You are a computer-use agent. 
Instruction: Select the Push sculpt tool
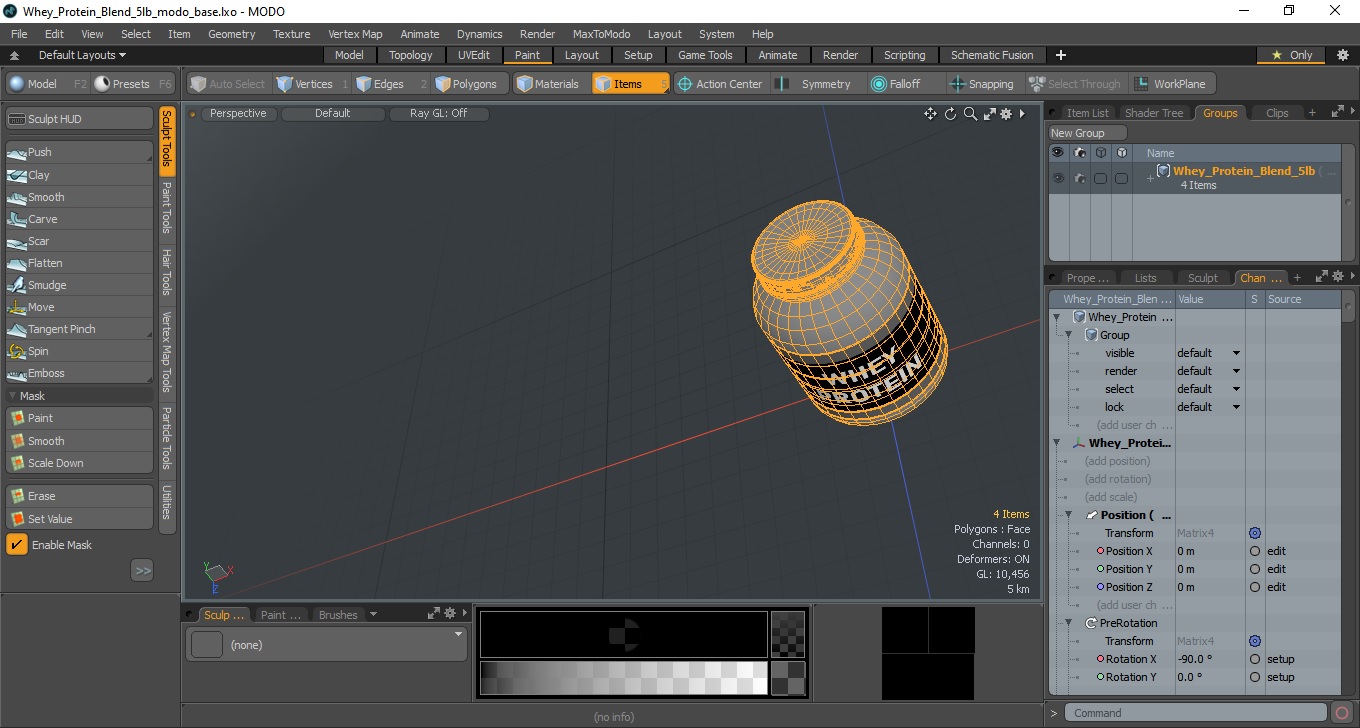[x=80, y=152]
